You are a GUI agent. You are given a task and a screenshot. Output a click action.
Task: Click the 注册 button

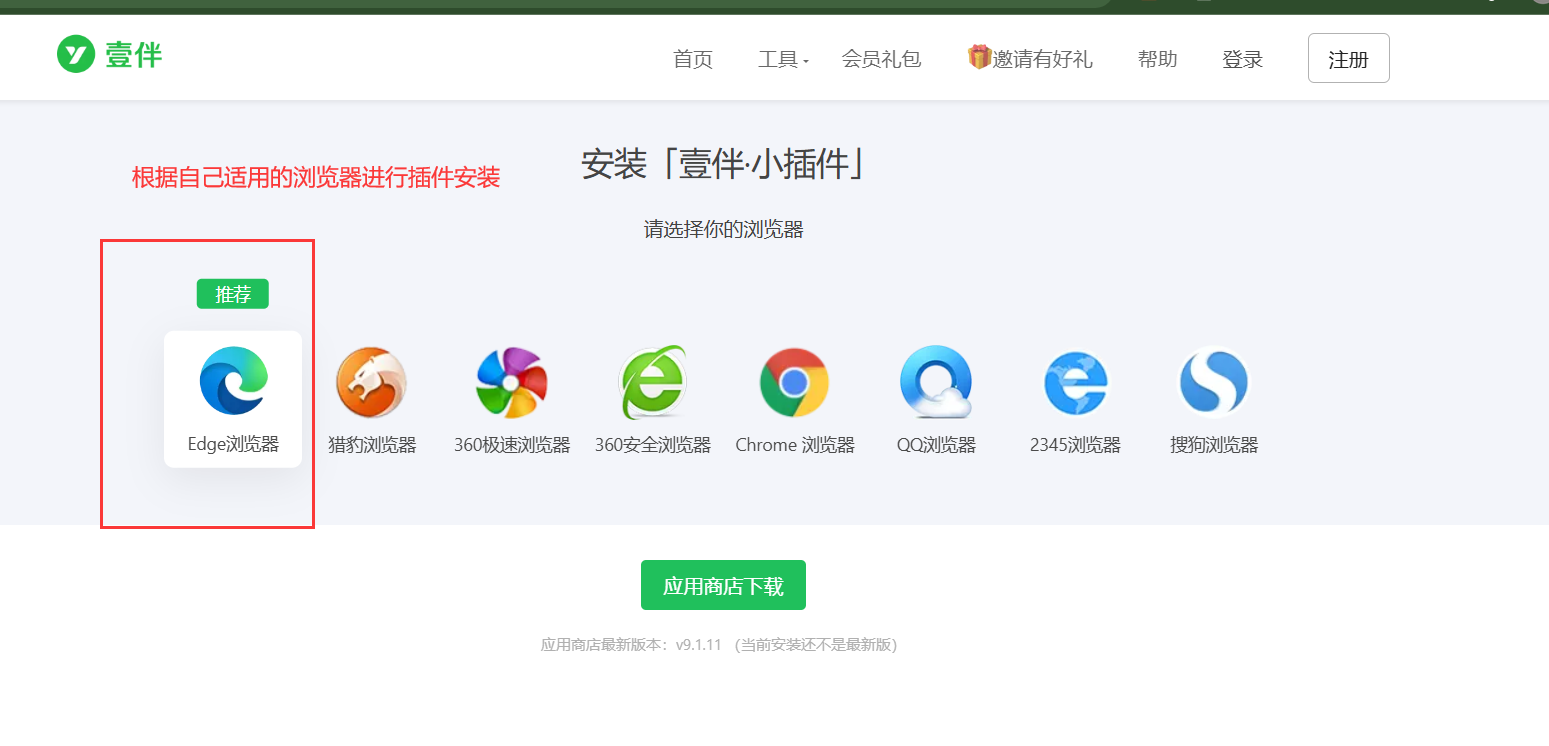pos(1349,58)
